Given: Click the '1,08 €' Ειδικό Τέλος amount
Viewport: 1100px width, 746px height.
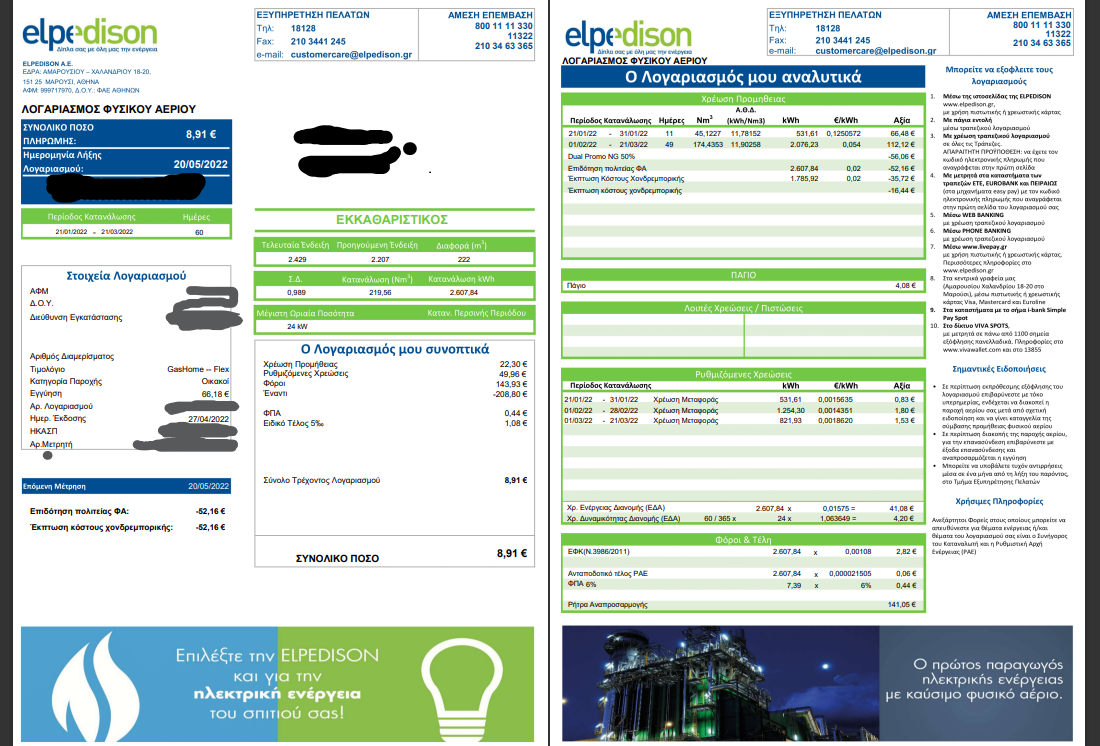Looking at the screenshot, I should (516, 423).
